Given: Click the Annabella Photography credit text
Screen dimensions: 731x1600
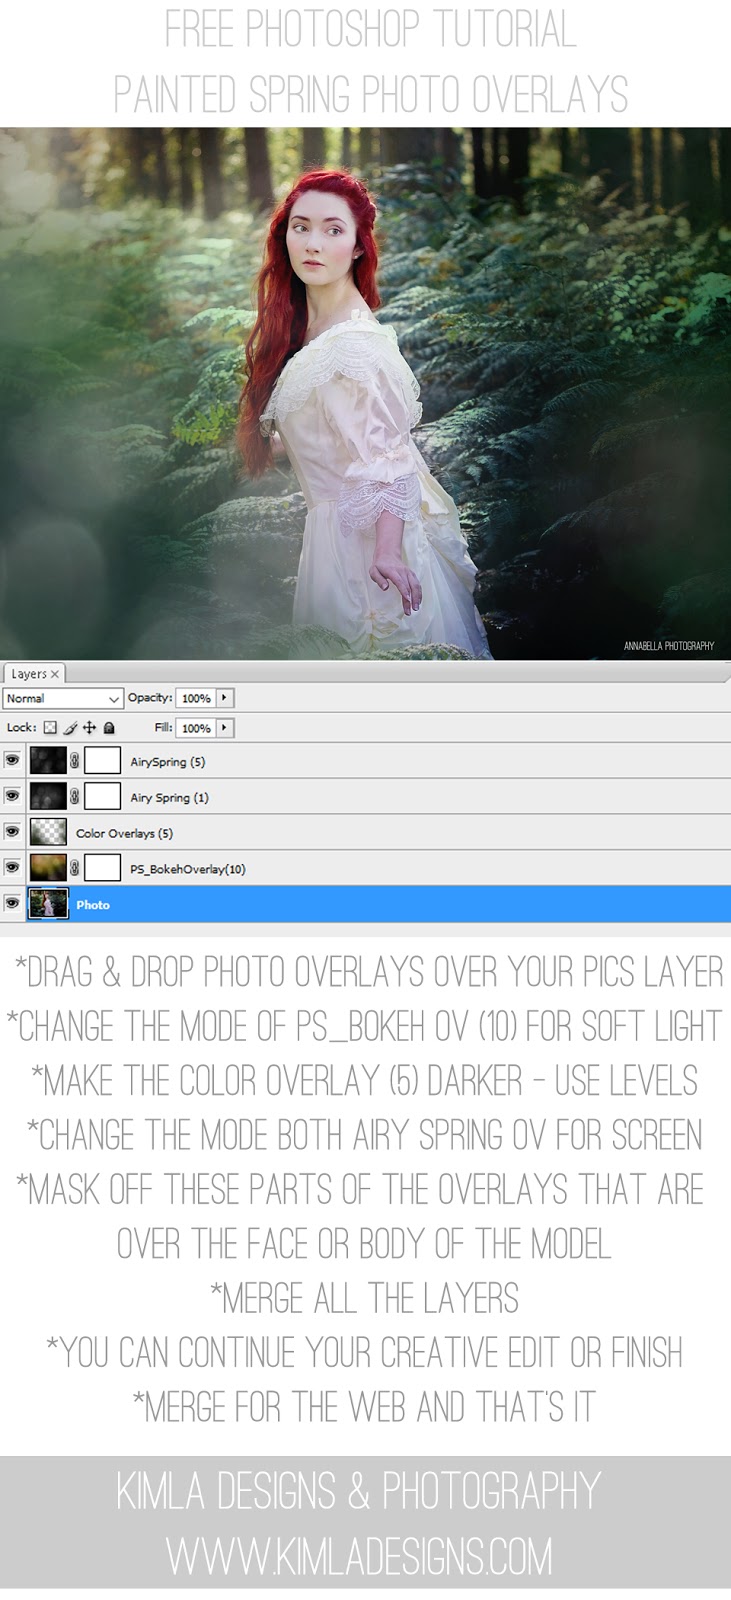Looking at the screenshot, I should coord(669,646).
